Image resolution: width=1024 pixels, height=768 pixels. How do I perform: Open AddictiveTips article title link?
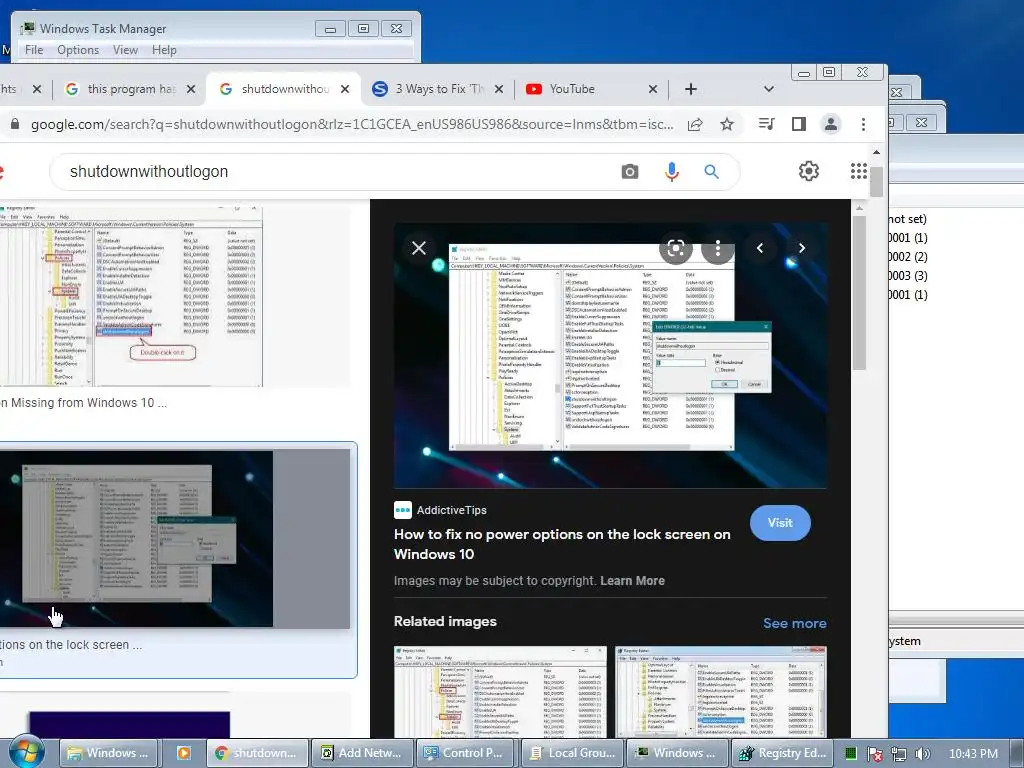(x=562, y=544)
